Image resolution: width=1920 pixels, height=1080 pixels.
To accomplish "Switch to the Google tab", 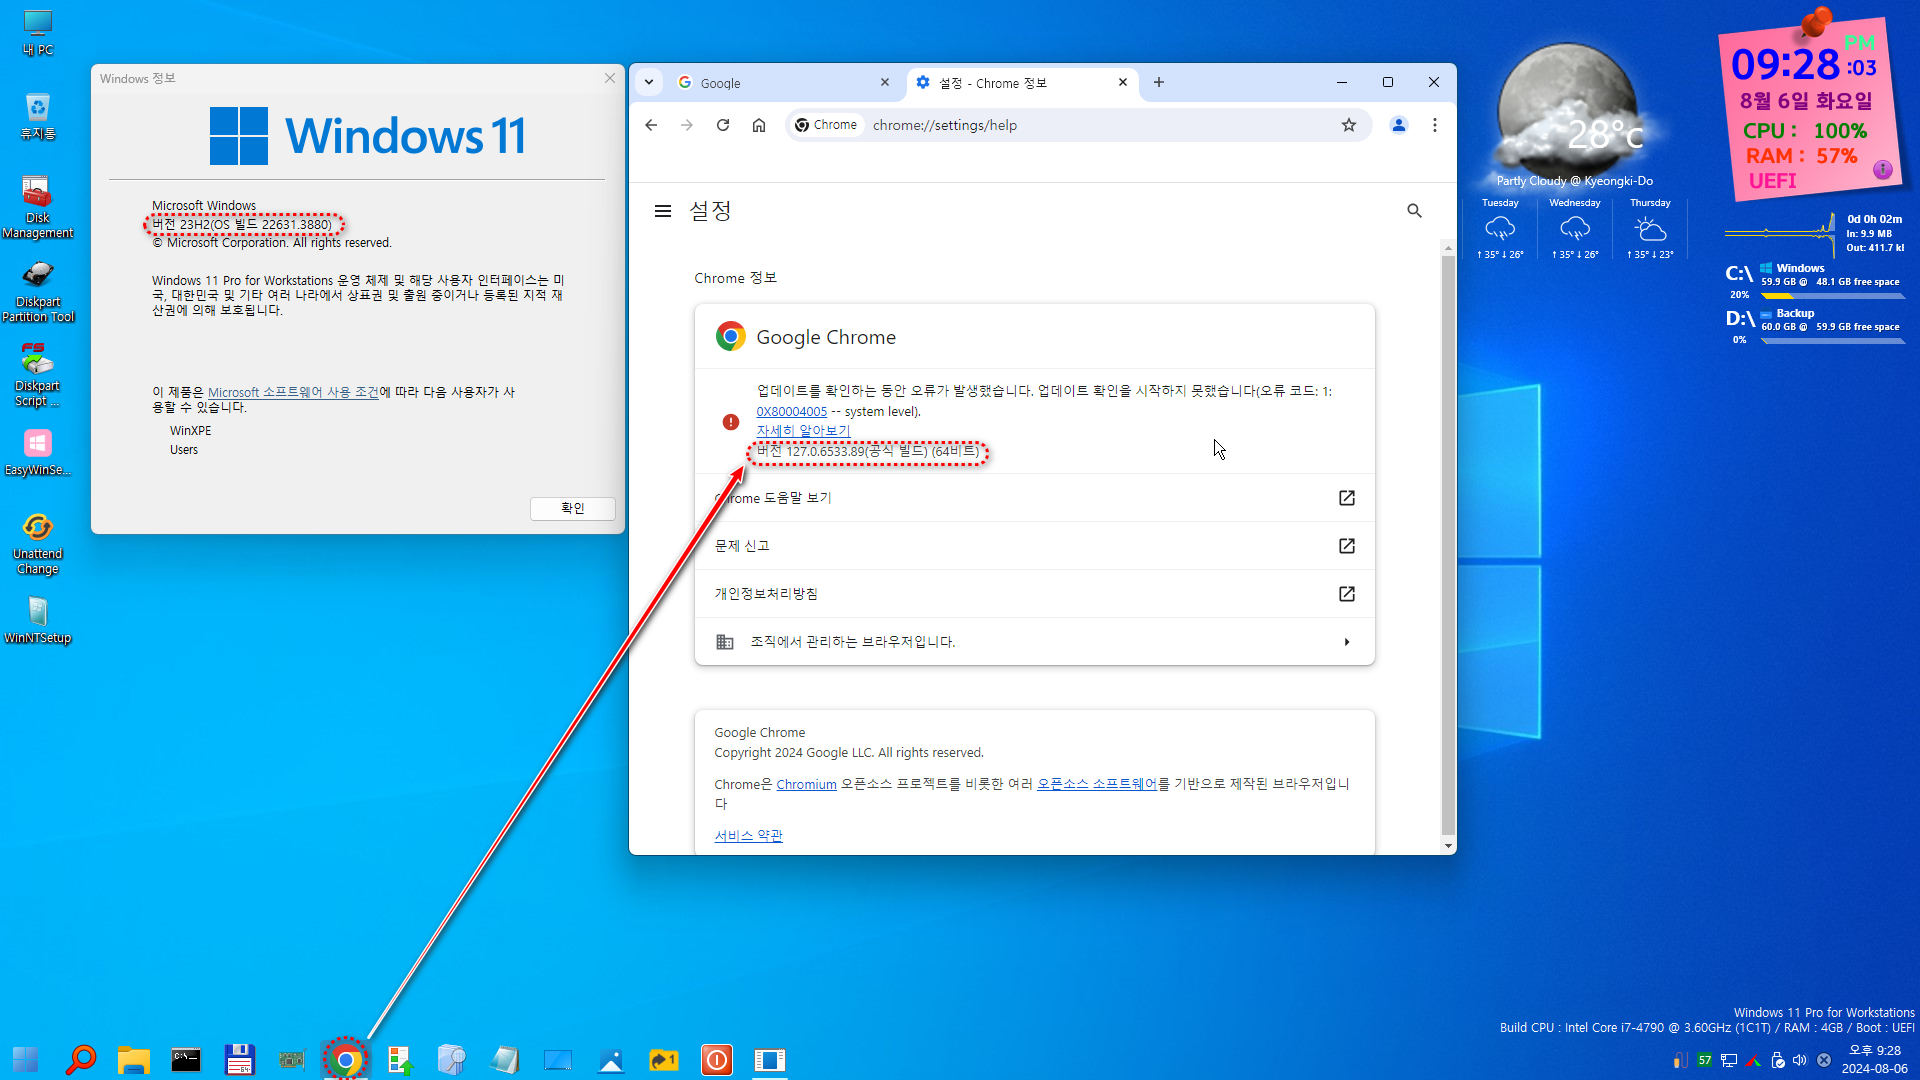I will click(x=783, y=83).
